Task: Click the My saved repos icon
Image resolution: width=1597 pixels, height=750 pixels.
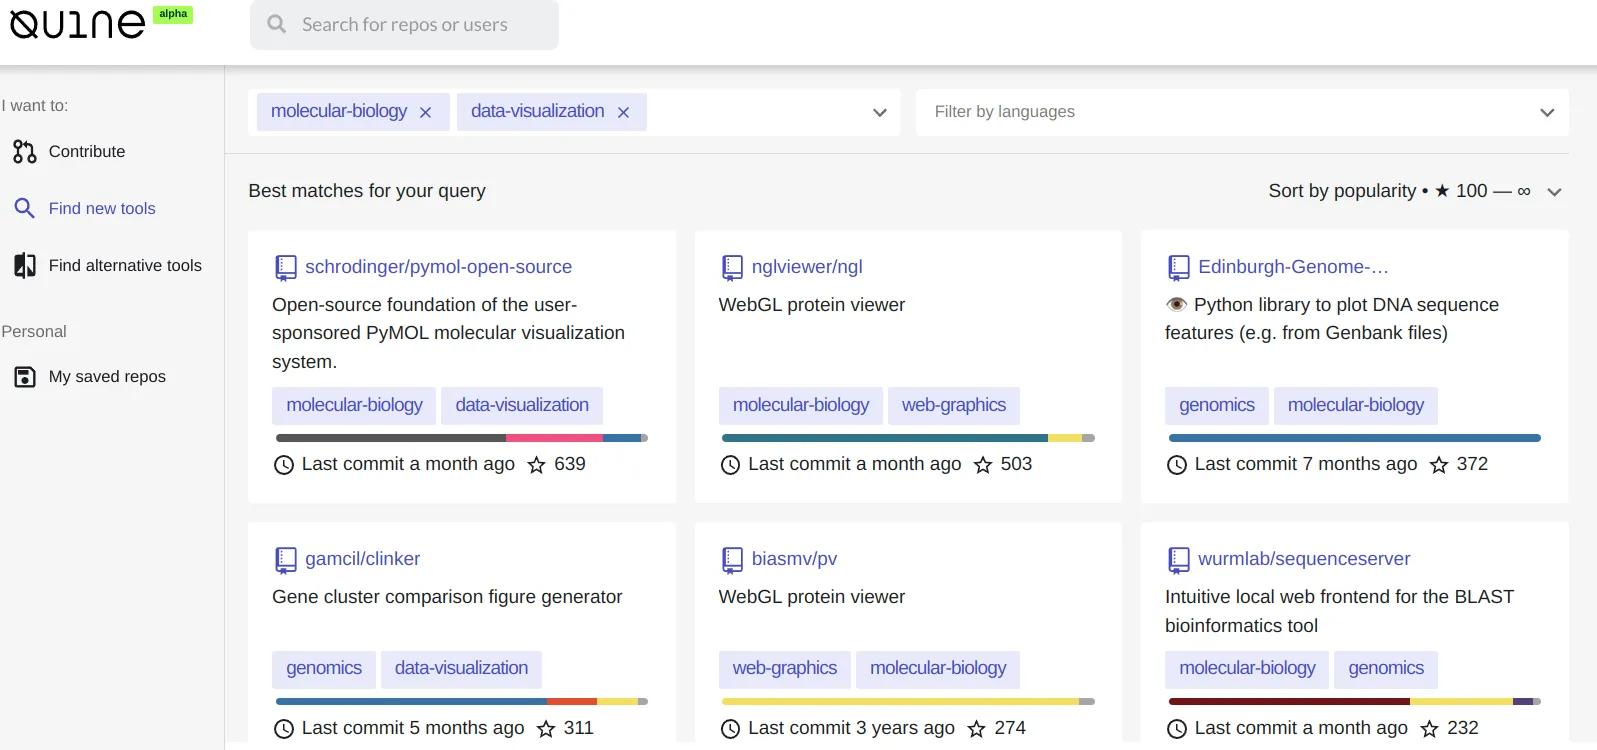Action: pos(24,376)
